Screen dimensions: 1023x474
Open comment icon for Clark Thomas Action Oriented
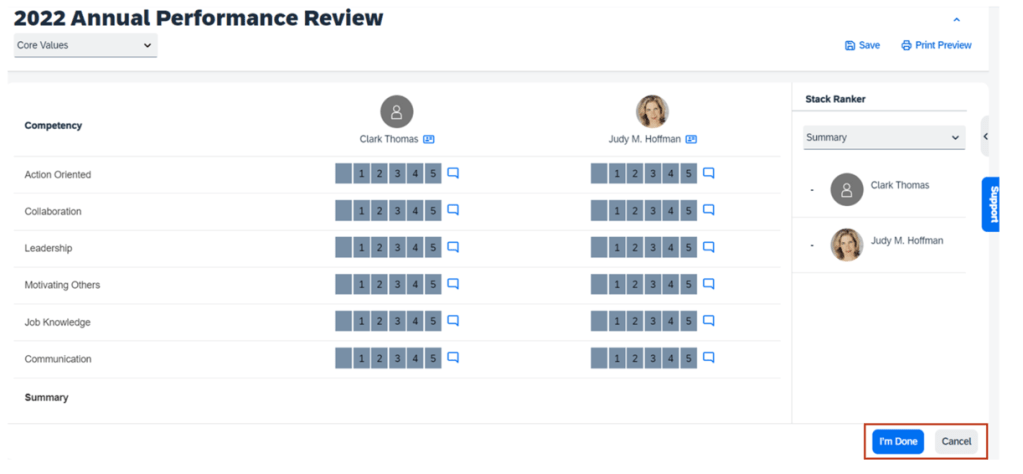point(453,173)
